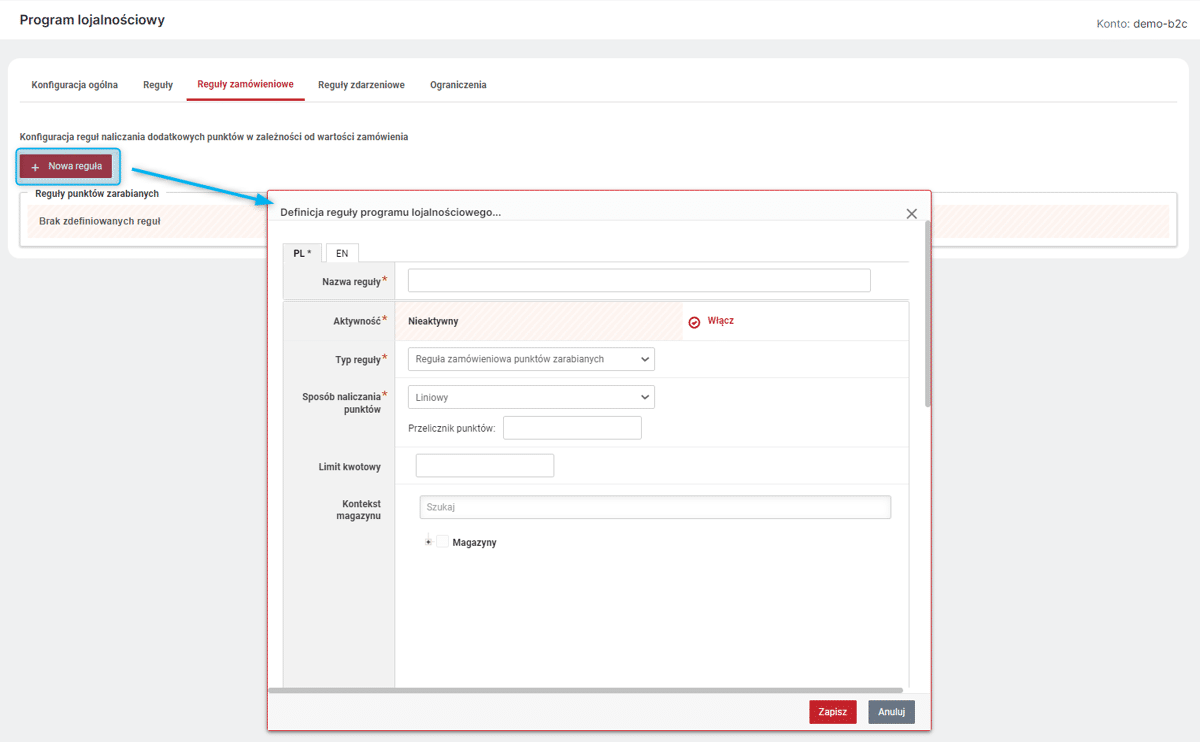Open the Sposób naliczania punktów dropdown
The height and width of the screenshot is (742, 1200).
click(531, 397)
